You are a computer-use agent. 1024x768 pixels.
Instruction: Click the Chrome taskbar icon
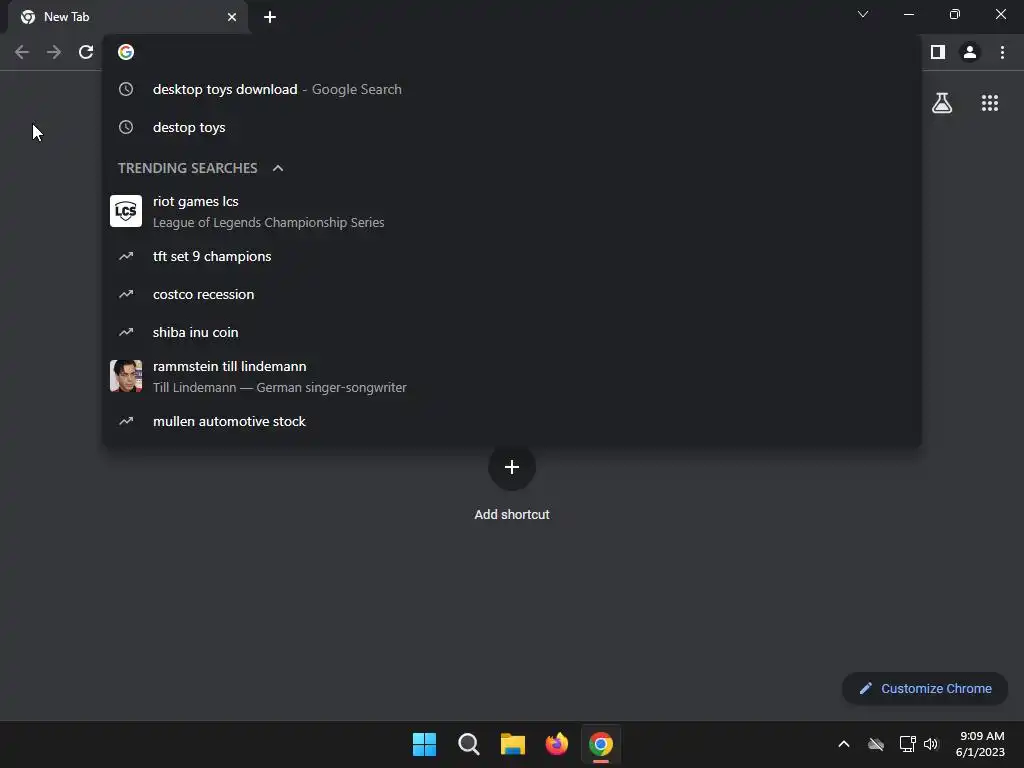(x=601, y=744)
